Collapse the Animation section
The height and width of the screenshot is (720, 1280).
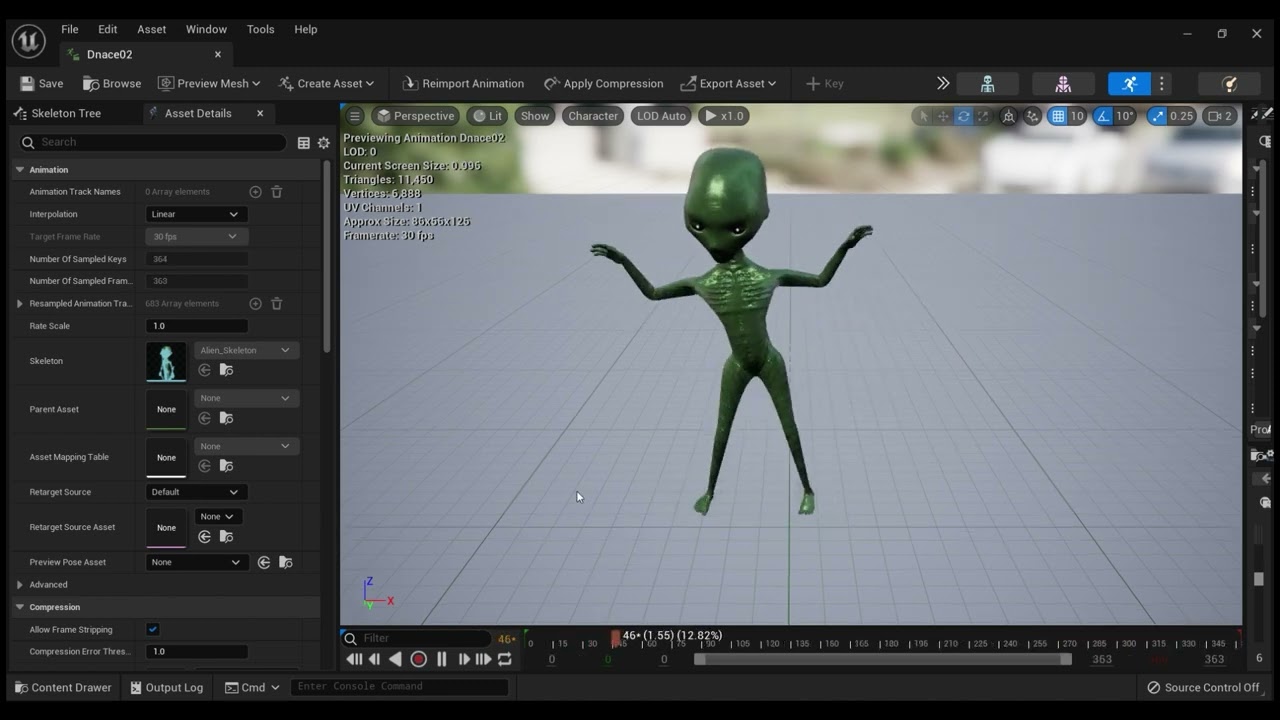(x=19, y=170)
